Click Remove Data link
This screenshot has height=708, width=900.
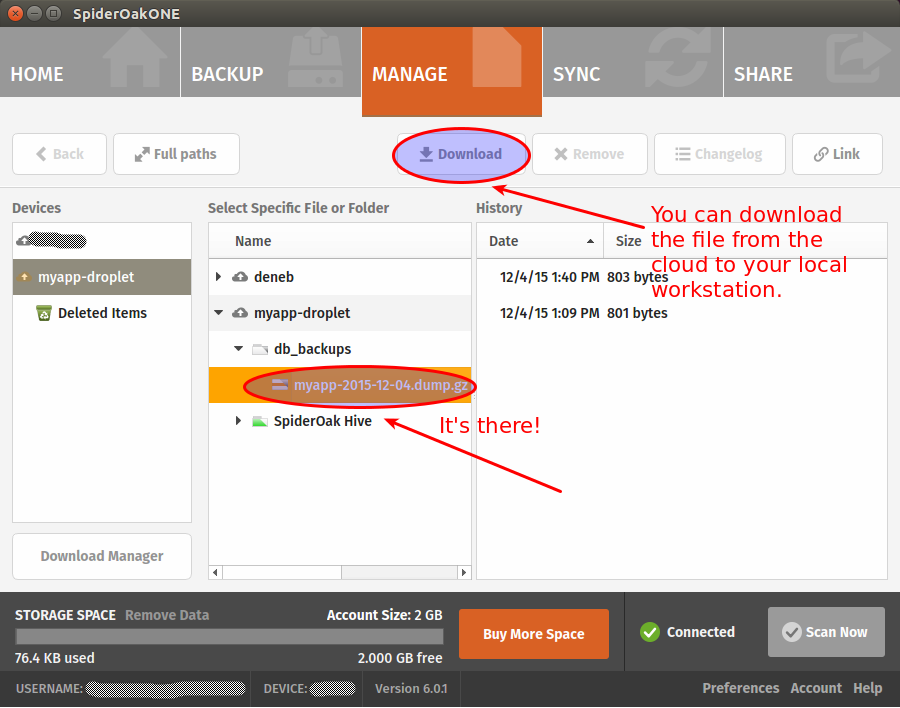[167, 615]
